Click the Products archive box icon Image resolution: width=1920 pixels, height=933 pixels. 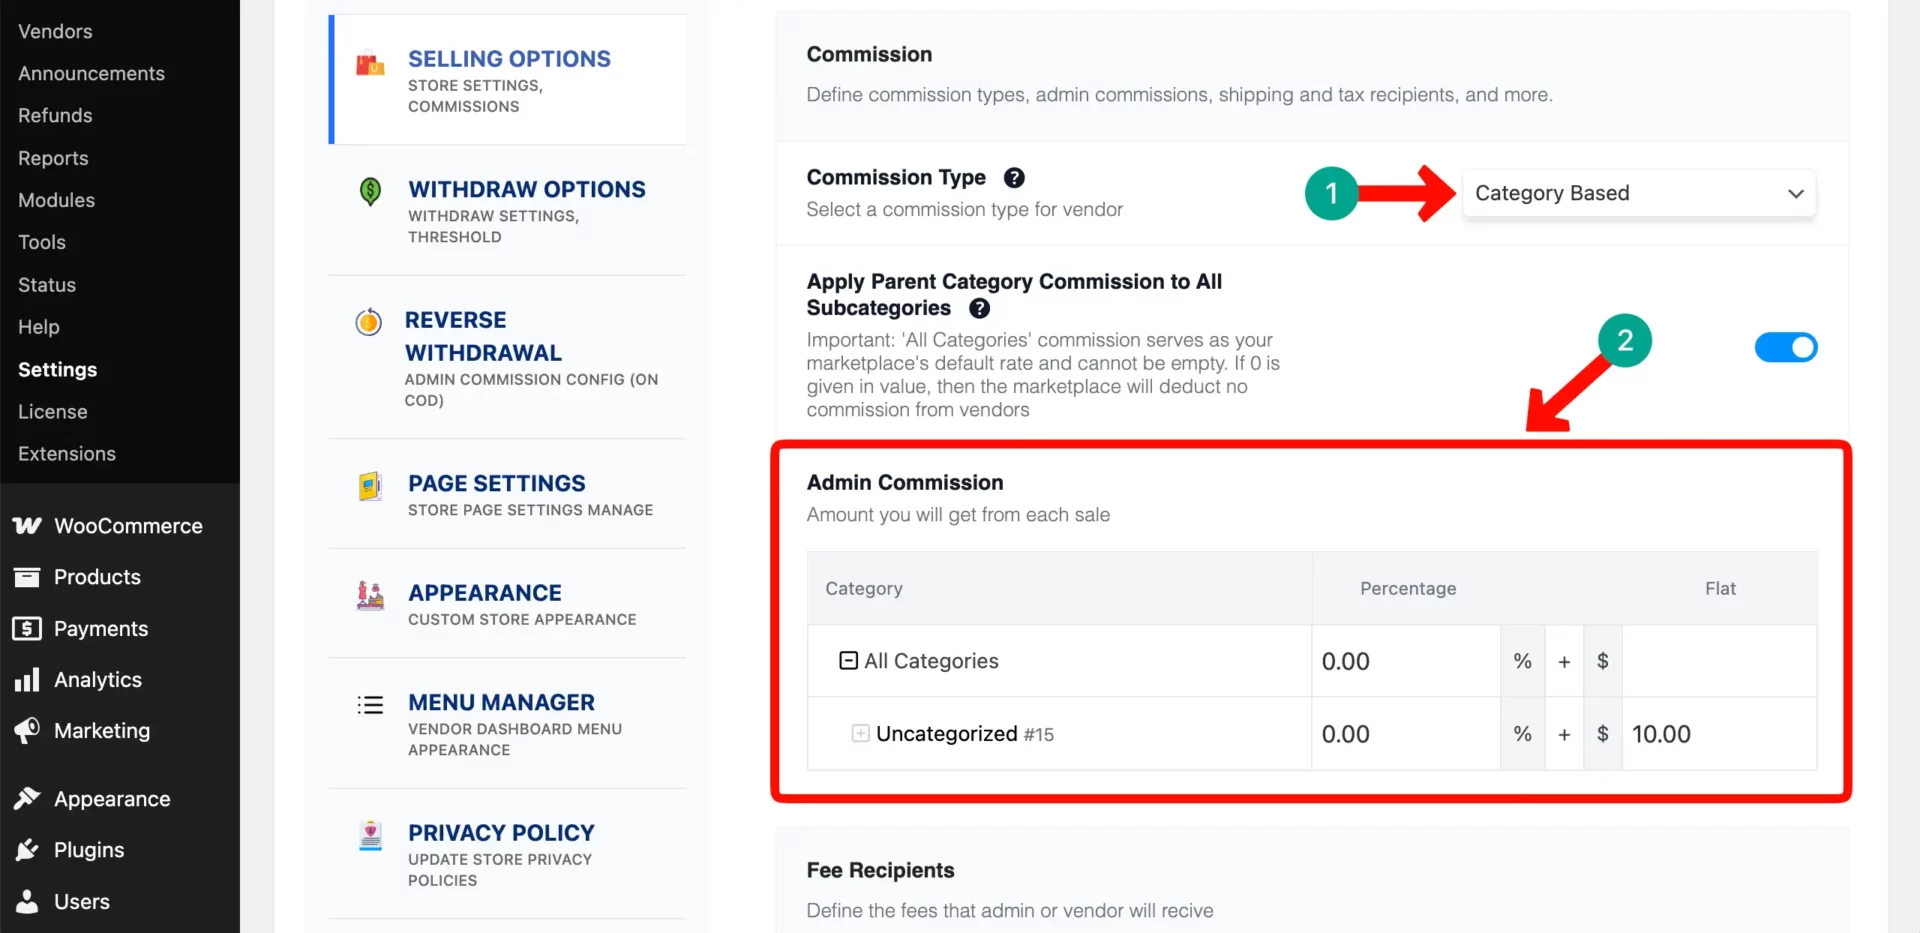[27, 577]
